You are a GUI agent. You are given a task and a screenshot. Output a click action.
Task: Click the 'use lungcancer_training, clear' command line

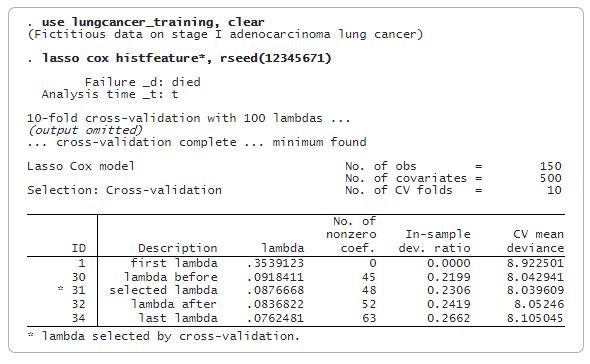pos(153,22)
